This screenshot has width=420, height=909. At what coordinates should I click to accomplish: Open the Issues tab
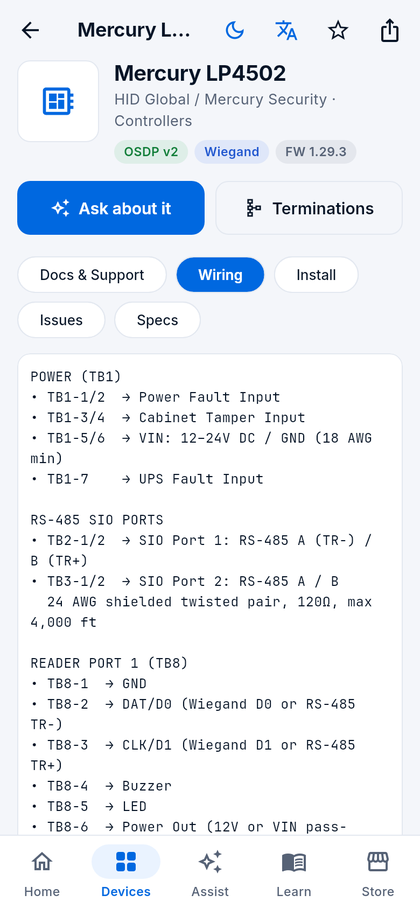tap(61, 320)
